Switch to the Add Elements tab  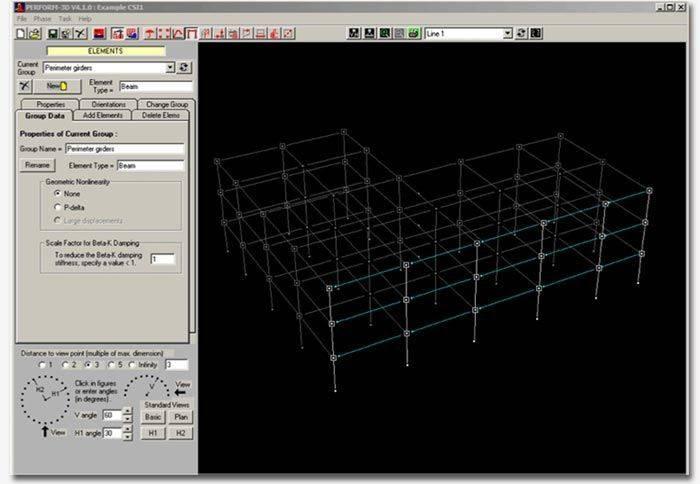(x=103, y=115)
